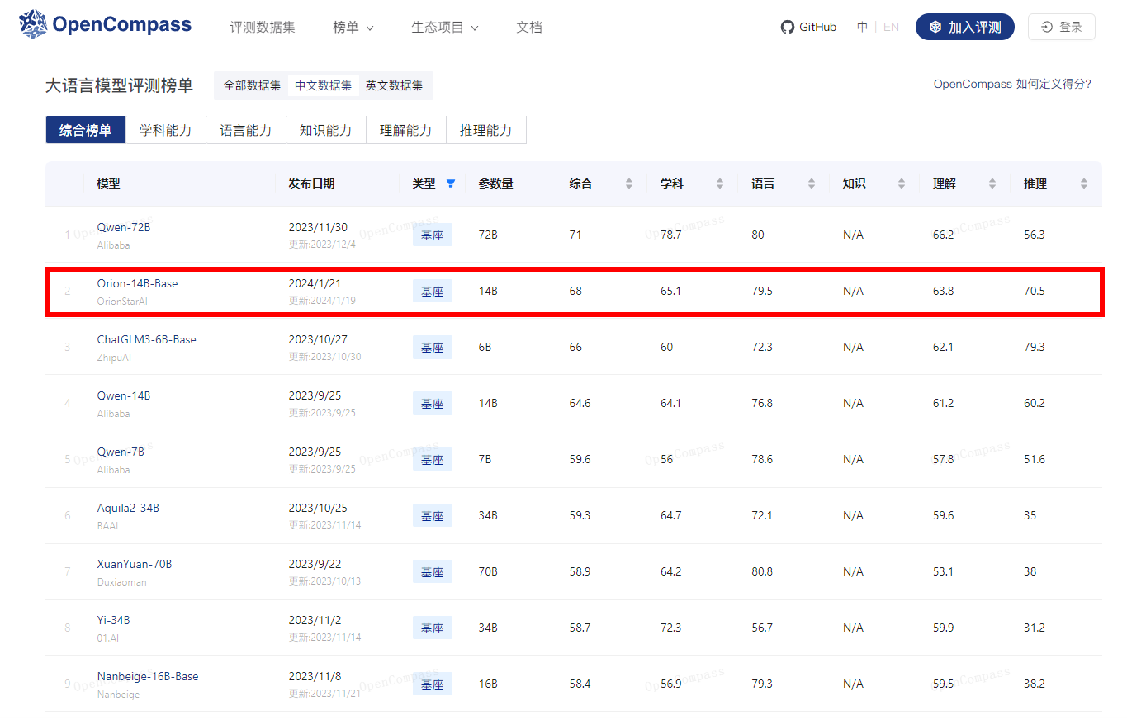Expand the 榜单 dropdown menu
This screenshot has height=719, width=1127.
tap(353, 27)
